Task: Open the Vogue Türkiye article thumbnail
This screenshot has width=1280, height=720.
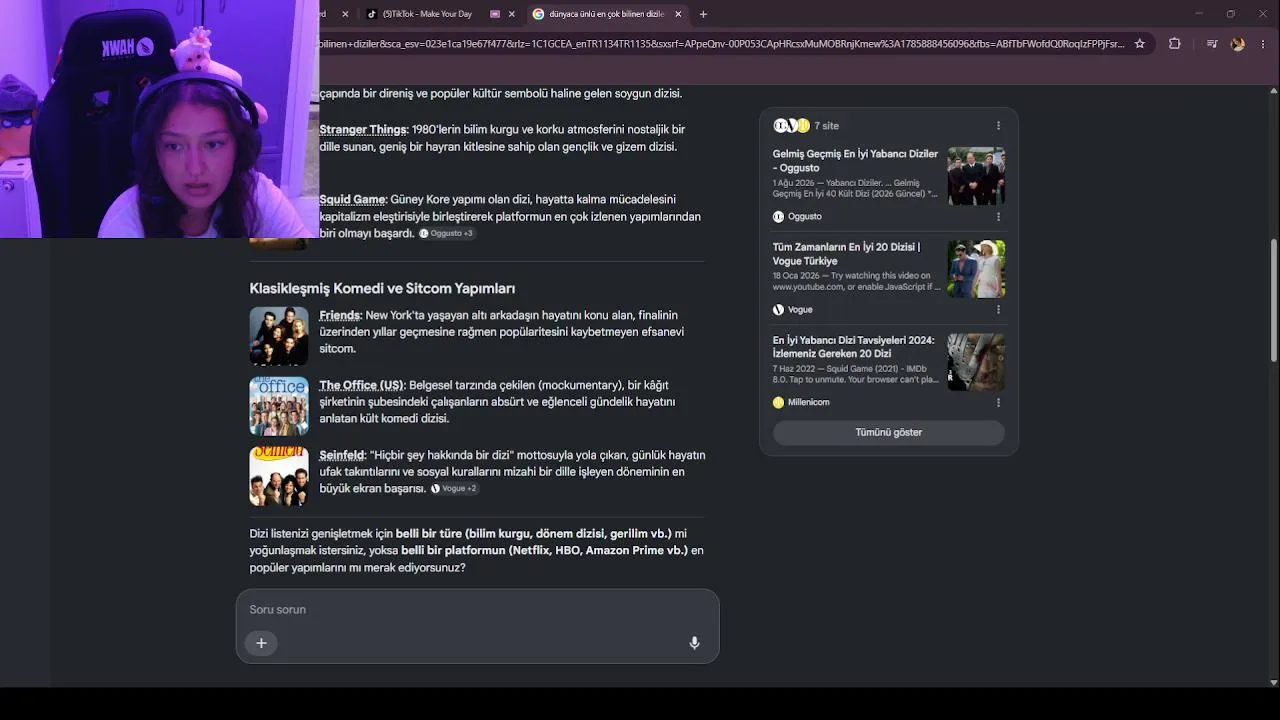Action: (x=976, y=269)
